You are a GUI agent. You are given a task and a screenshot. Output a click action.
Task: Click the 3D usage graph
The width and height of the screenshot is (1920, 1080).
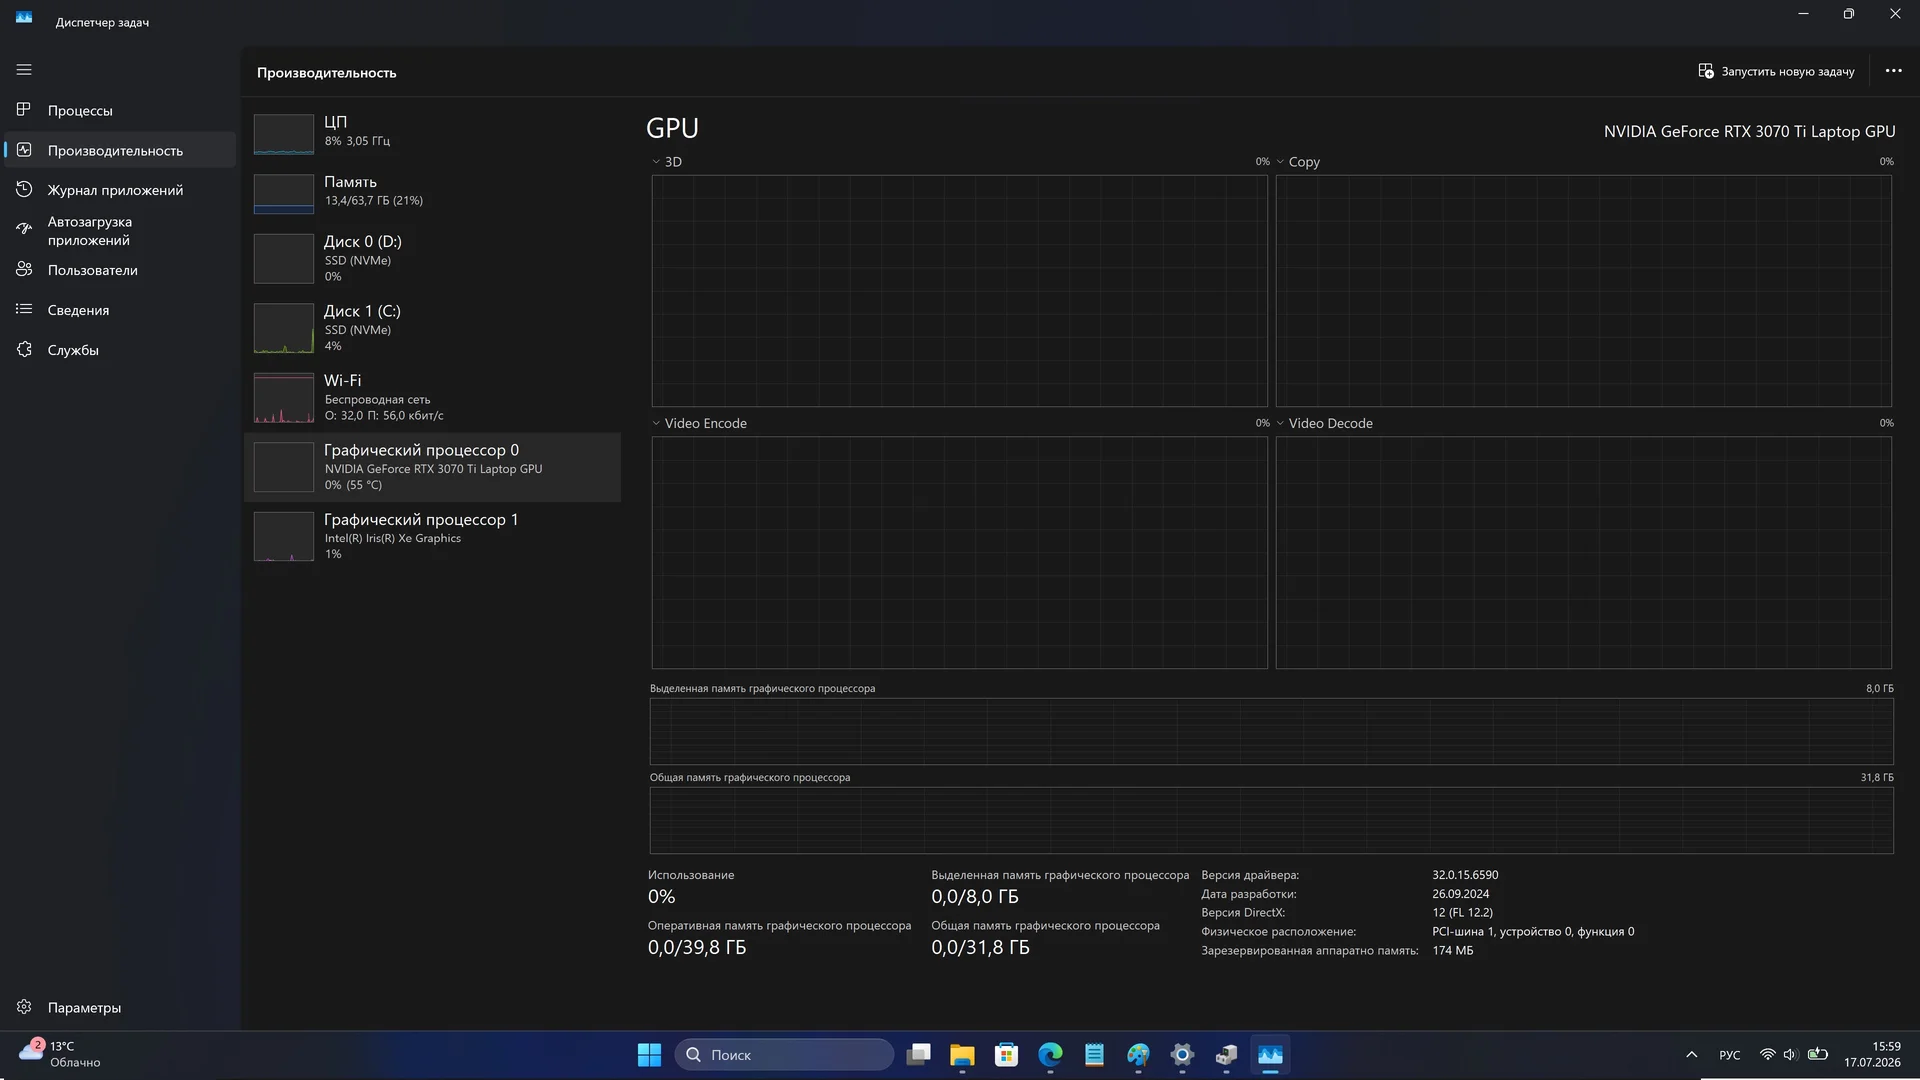click(959, 291)
